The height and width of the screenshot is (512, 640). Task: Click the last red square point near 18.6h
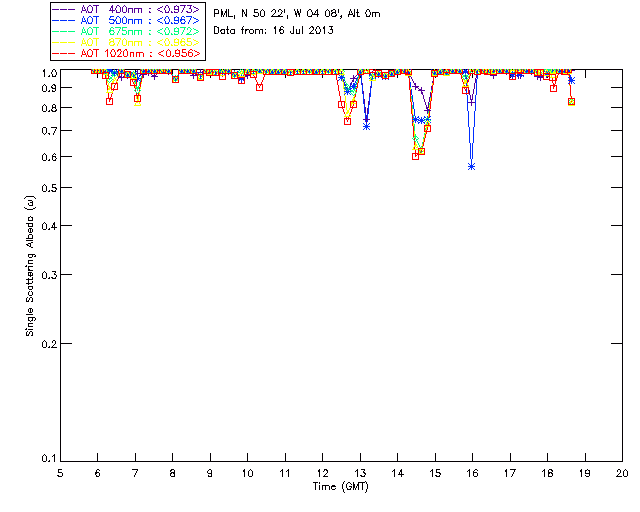(571, 102)
